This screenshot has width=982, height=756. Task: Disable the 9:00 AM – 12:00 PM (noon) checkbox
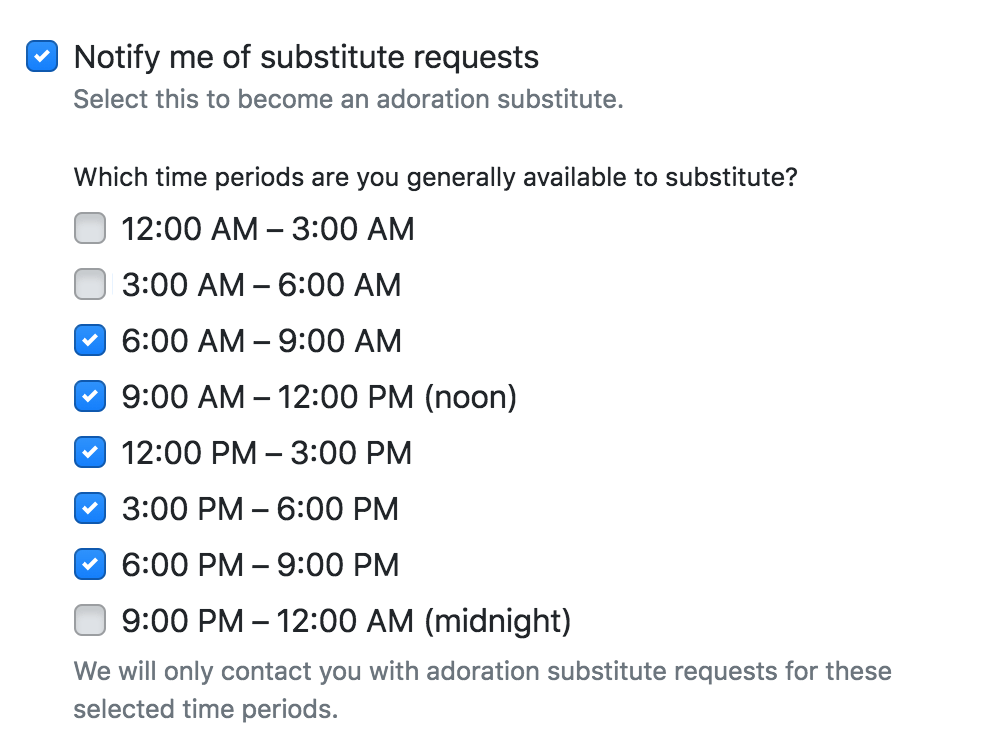90,398
